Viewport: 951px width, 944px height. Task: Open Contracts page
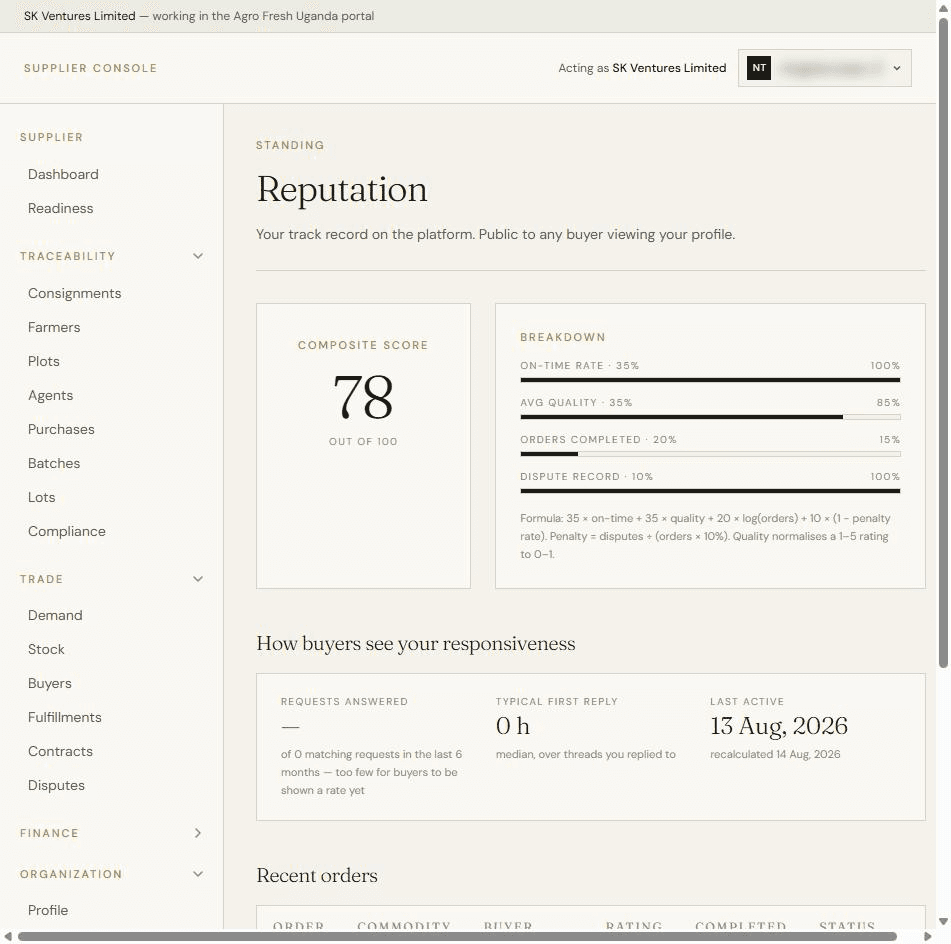61,751
